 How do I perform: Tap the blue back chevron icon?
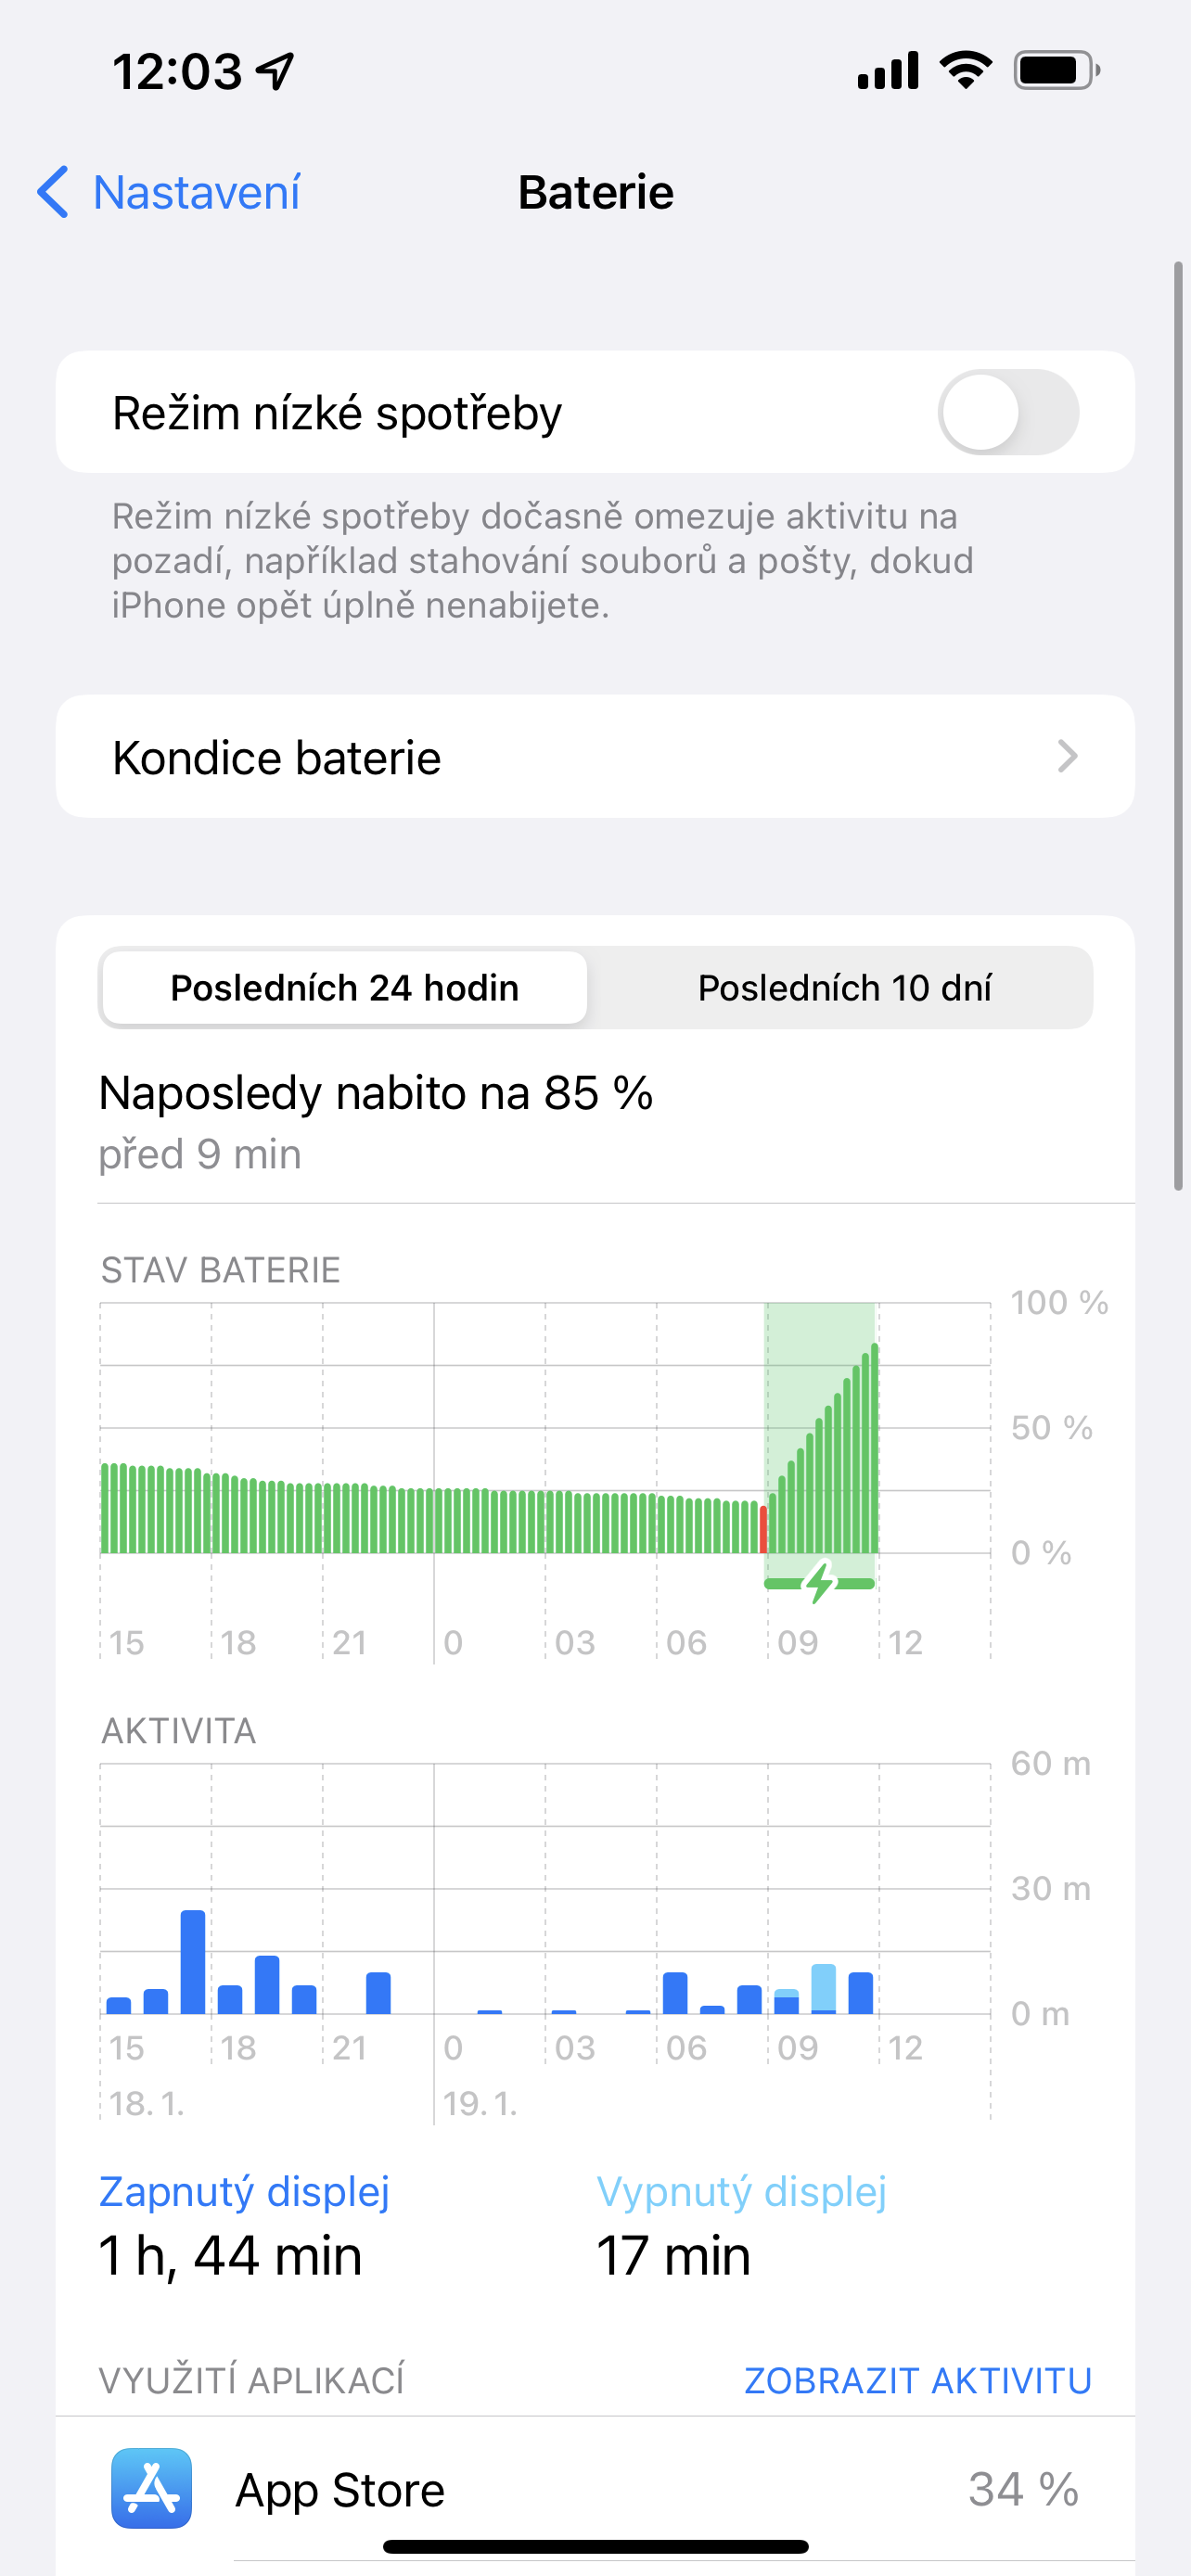(x=53, y=192)
